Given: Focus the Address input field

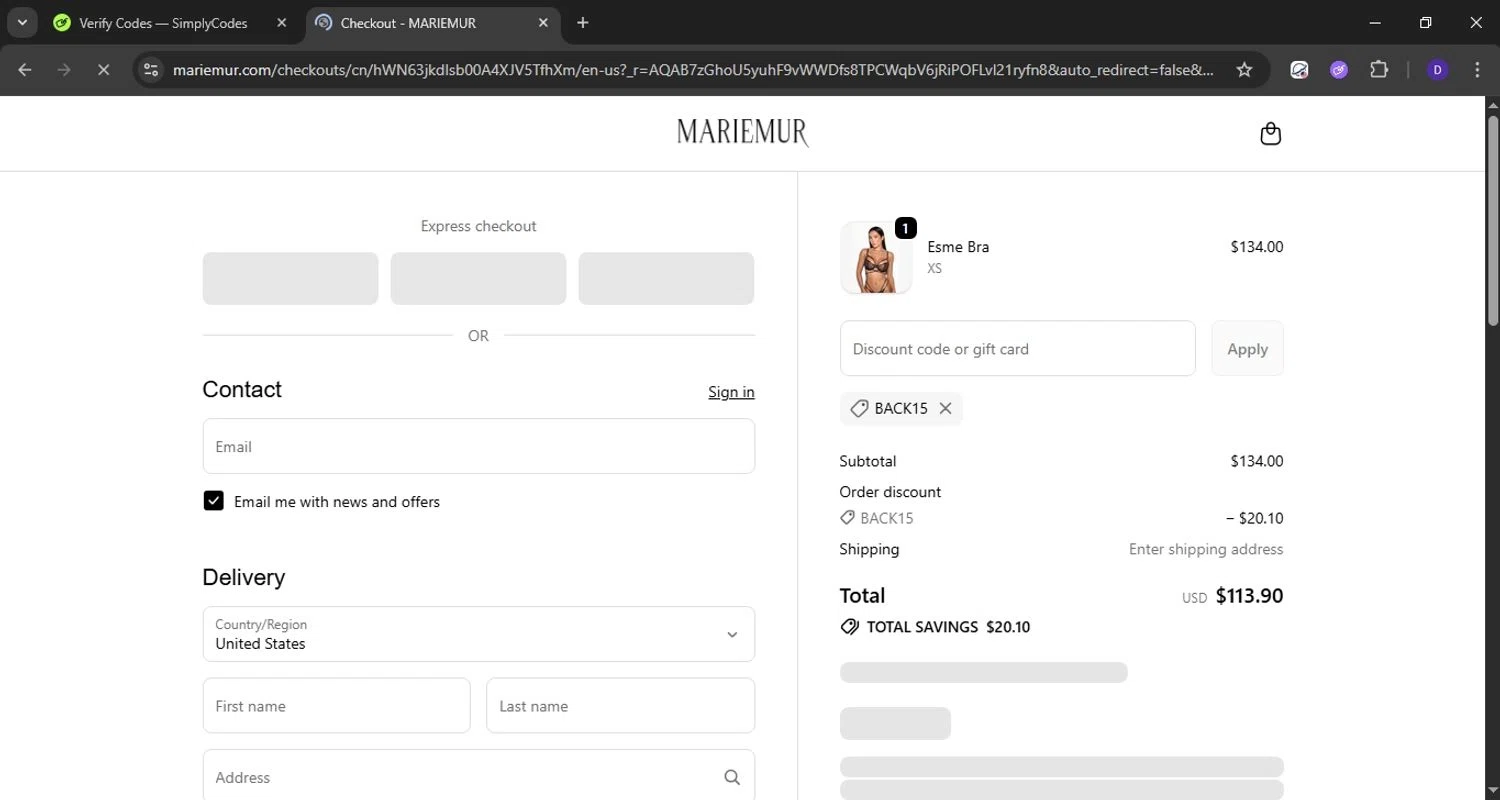Looking at the screenshot, I should [479, 776].
